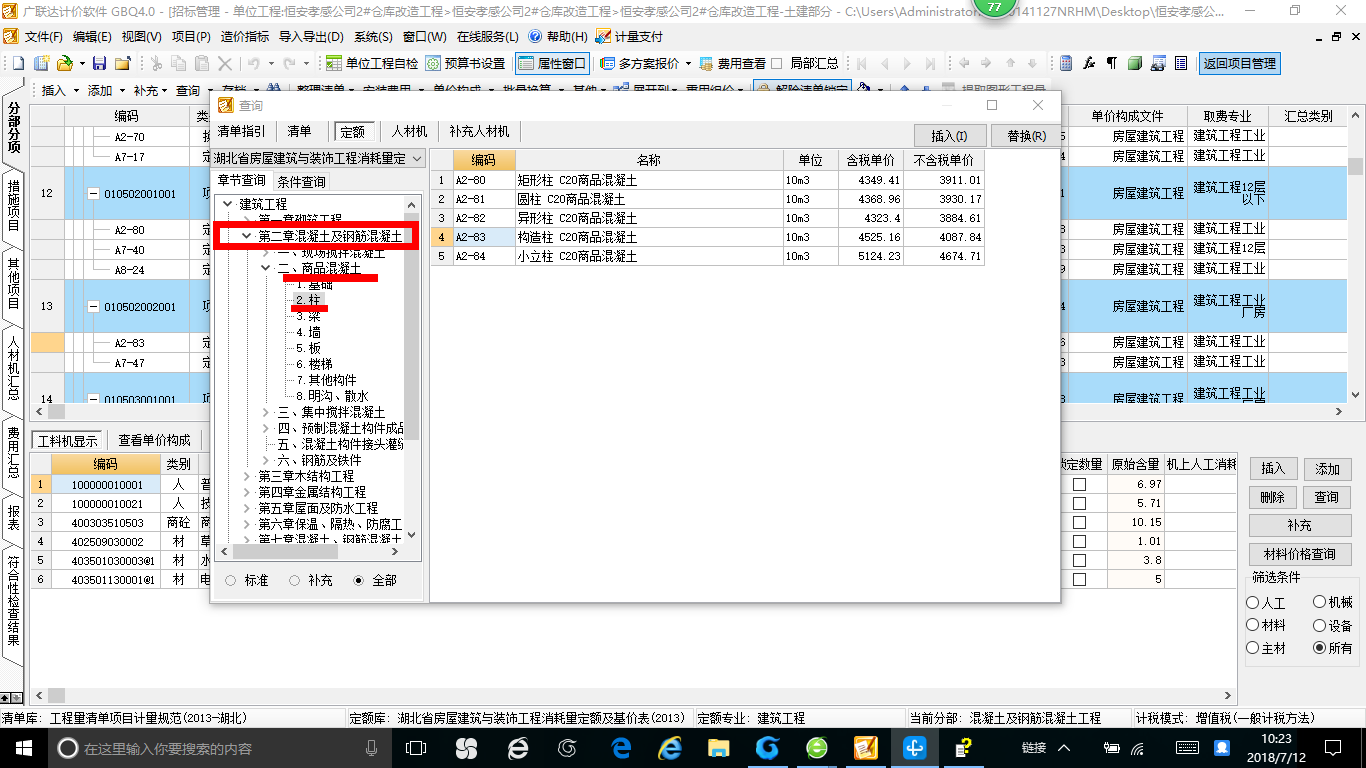Image resolution: width=1366 pixels, height=768 pixels.
Task: Click the calculator icon in toolbar
Action: point(1066,63)
